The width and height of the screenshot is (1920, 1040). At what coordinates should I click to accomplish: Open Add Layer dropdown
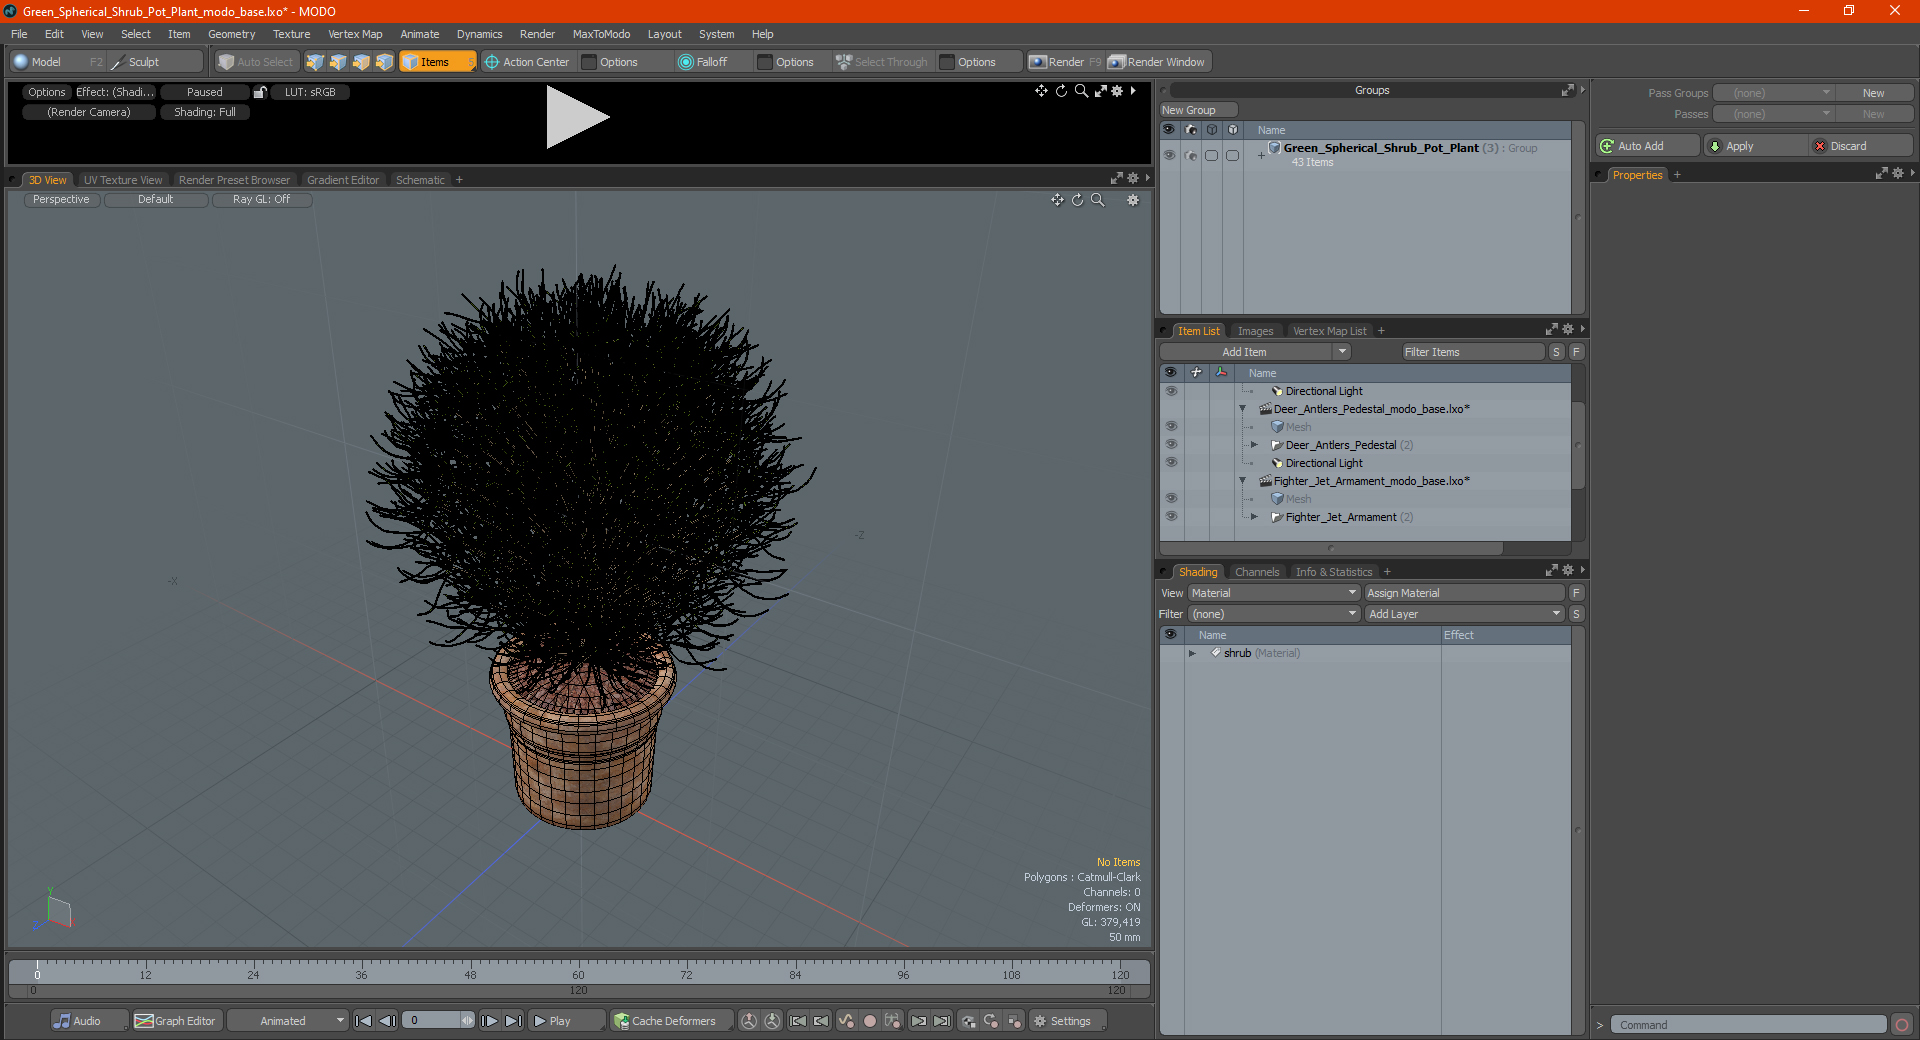pyautogui.click(x=1464, y=614)
